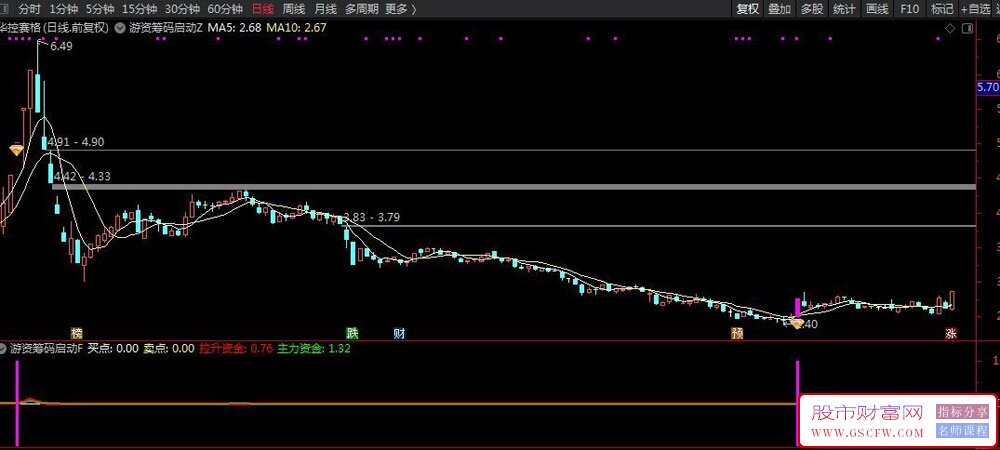Select the 4.42 - 4.33 gap band label

[82, 177]
